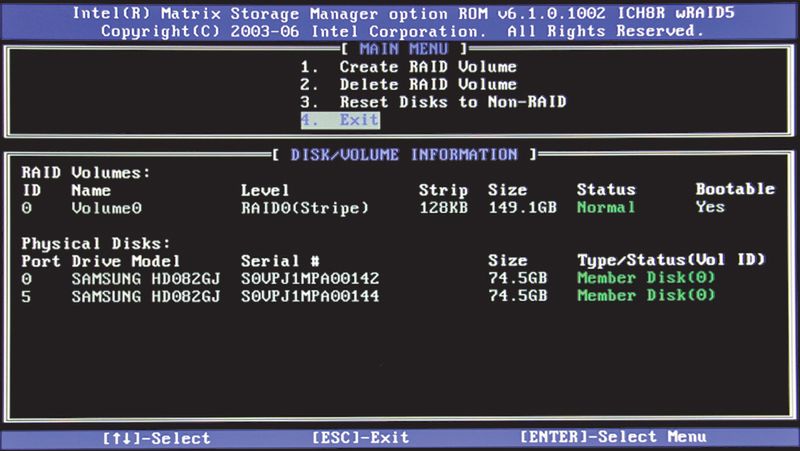Click the [ENTER]-Select Menu footer hint

[x=613, y=437]
